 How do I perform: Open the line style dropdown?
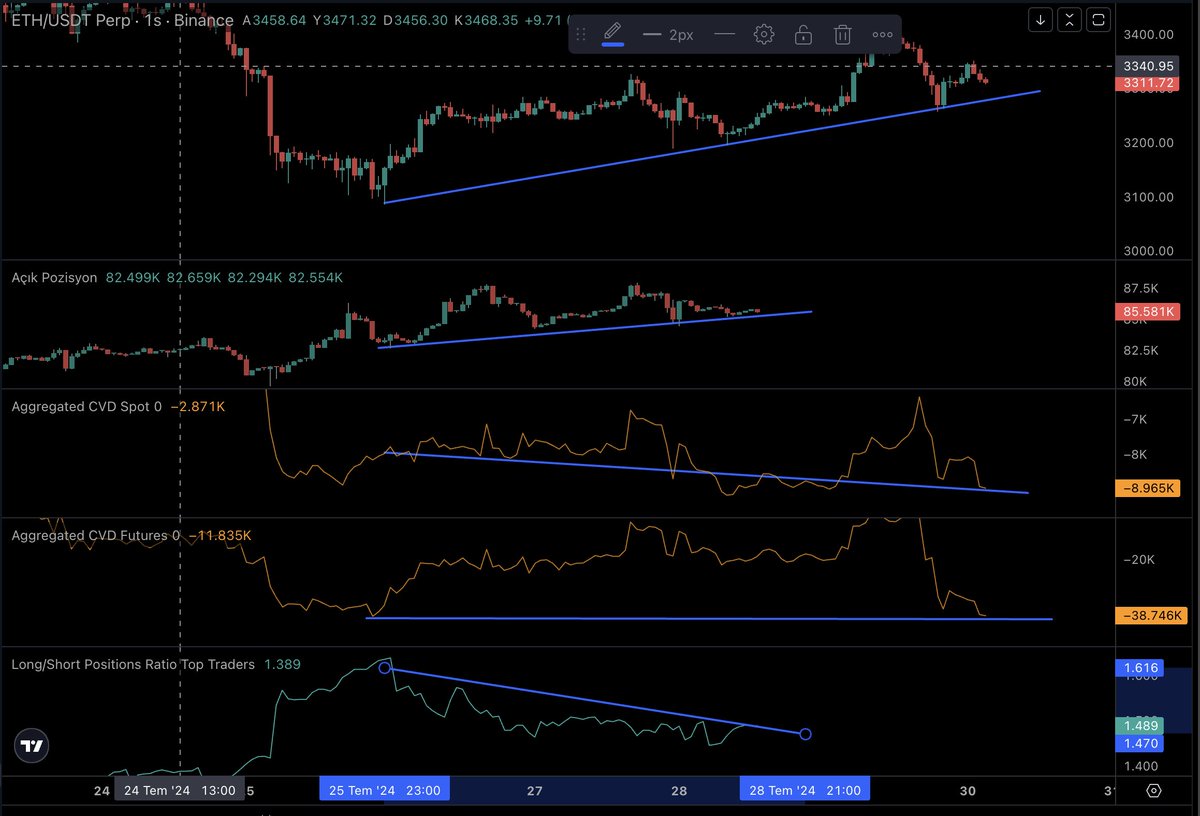[x=725, y=34]
